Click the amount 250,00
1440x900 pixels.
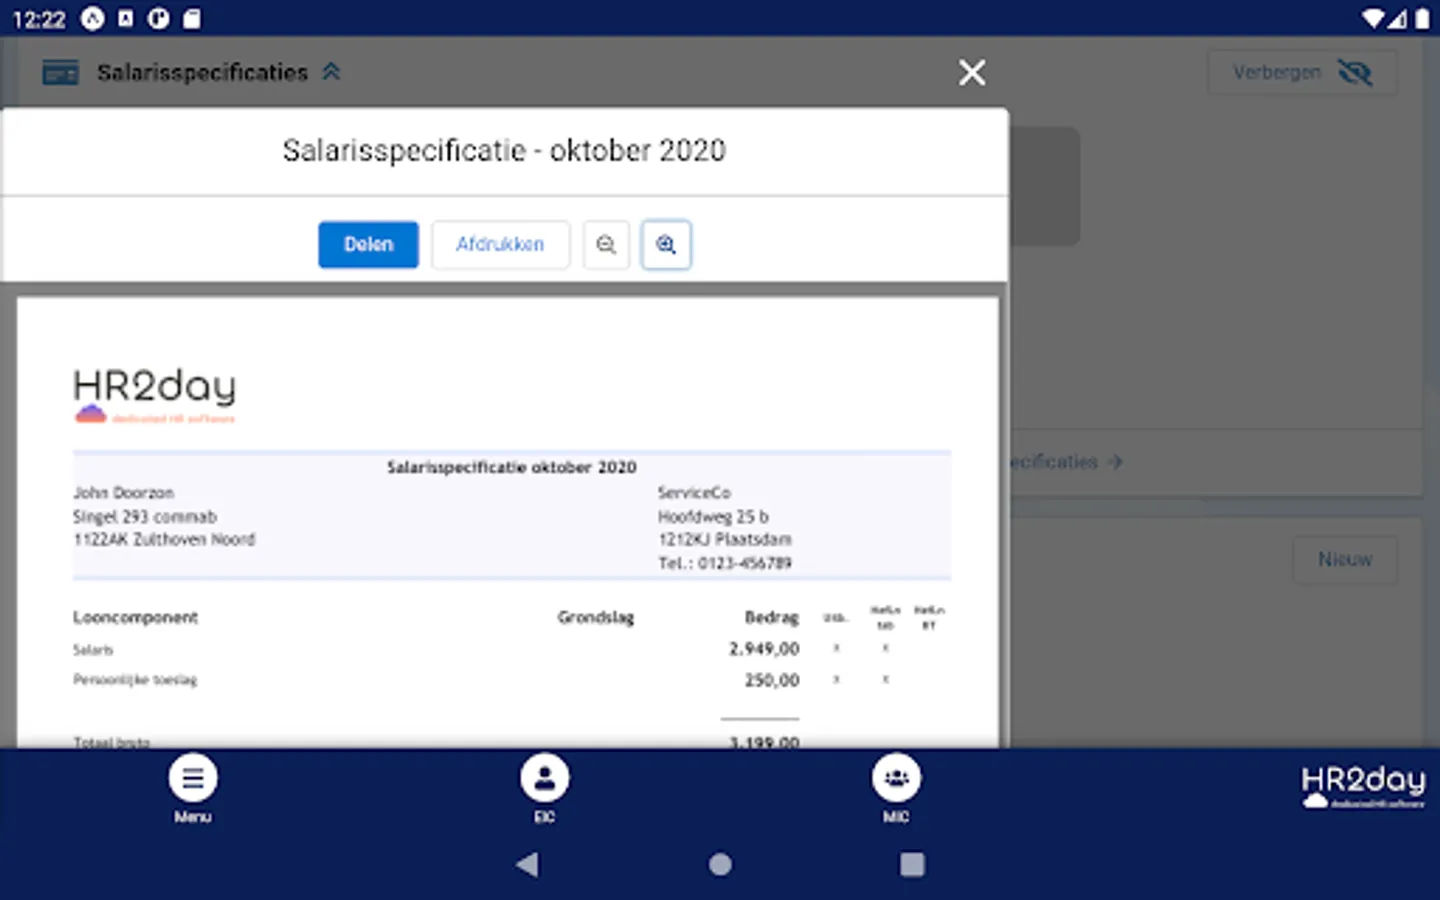pos(772,680)
